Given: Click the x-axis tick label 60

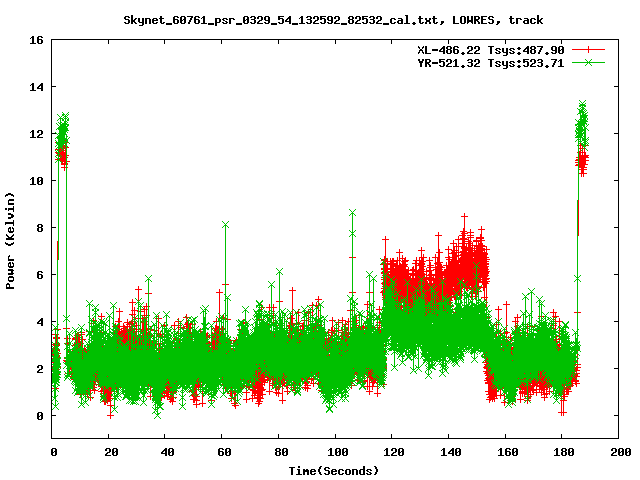Looking at the screenshot, I should click(224, 452).
